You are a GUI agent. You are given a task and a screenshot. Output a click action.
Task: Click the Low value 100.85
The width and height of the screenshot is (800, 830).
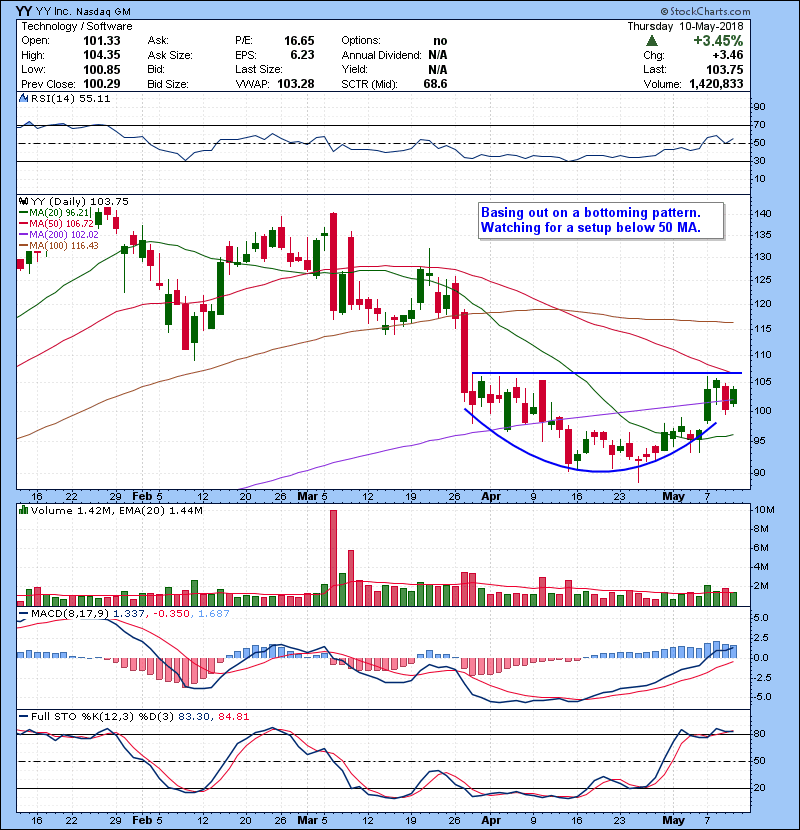tap(102, 69)
